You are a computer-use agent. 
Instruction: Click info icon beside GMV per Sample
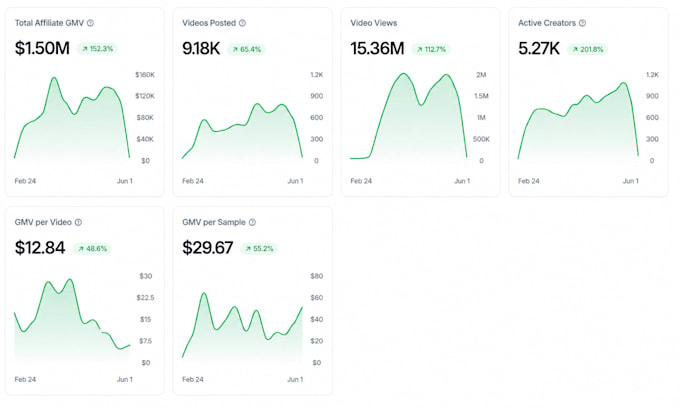[252, 222]
